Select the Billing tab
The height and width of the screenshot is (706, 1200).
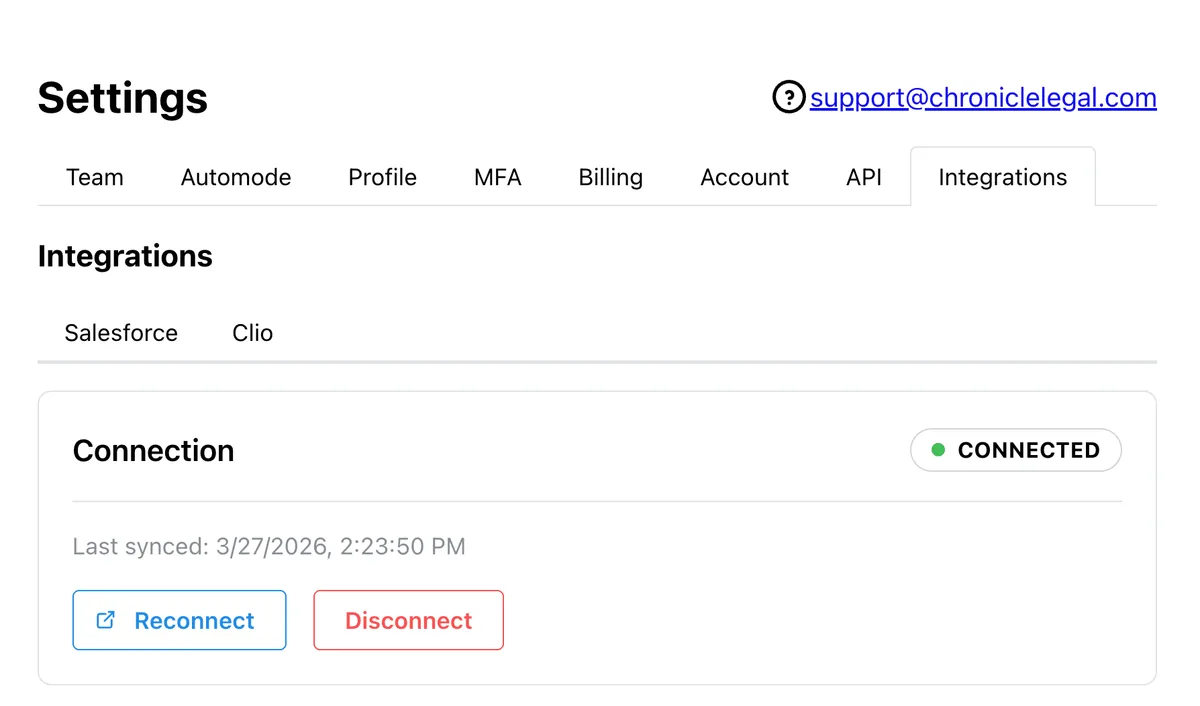point(610,177)
